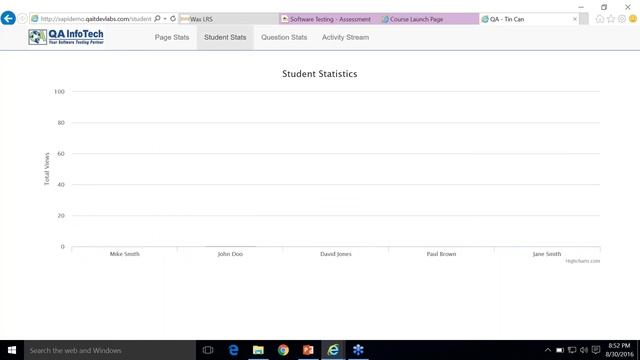Viewport: 640px width, 360px height.
Task: Click the Paul Brown axis label
Action: [441, 254]
